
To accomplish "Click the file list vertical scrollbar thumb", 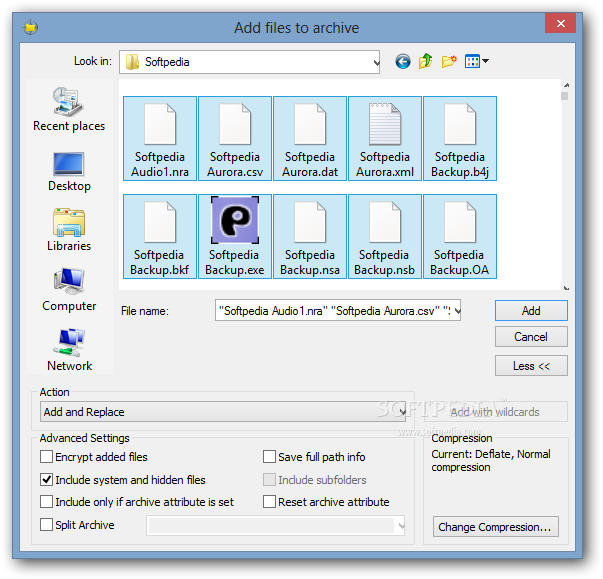I will 564,96.
